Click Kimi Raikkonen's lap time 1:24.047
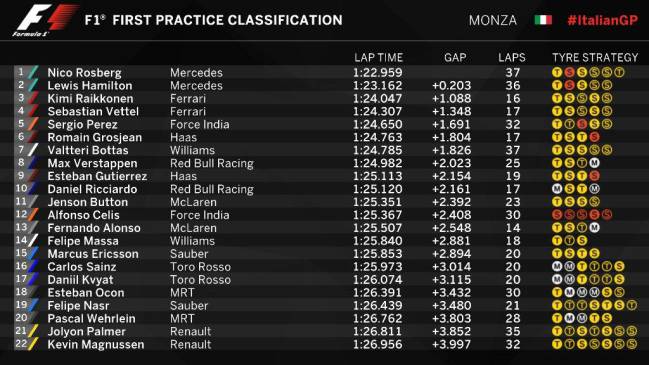Viewport: 649px width, 365px height. coord(377,98)
